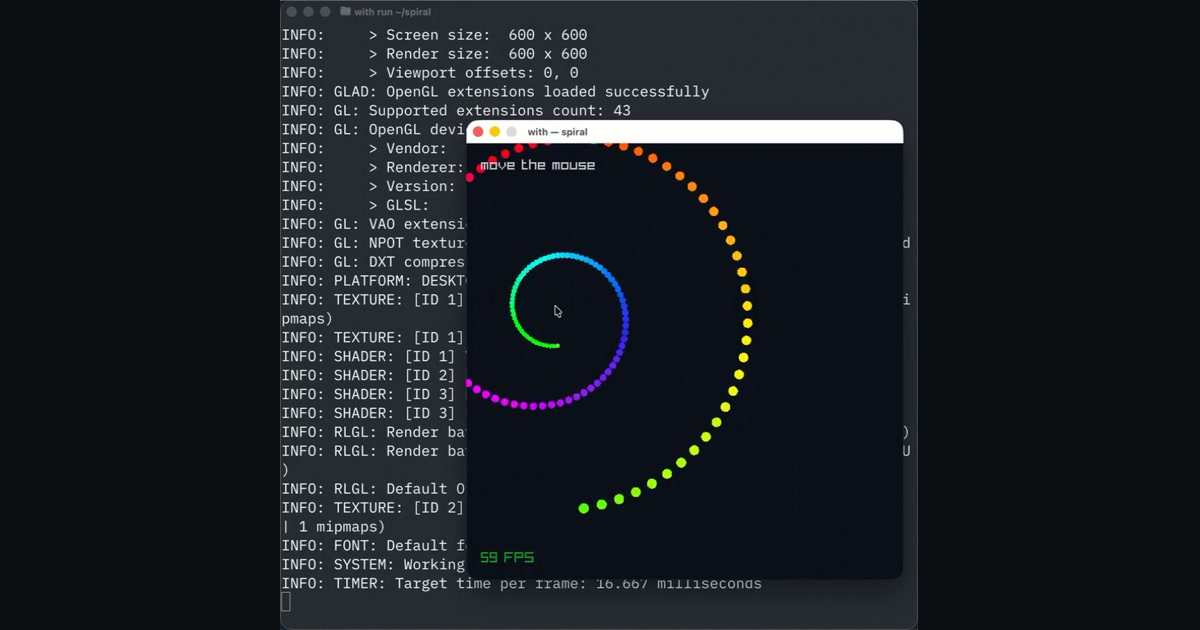Click the 'RLGL: Default' log line
Image resolution: width=1200 pixels, height=630 pixels.
click(x=373, y=488)
